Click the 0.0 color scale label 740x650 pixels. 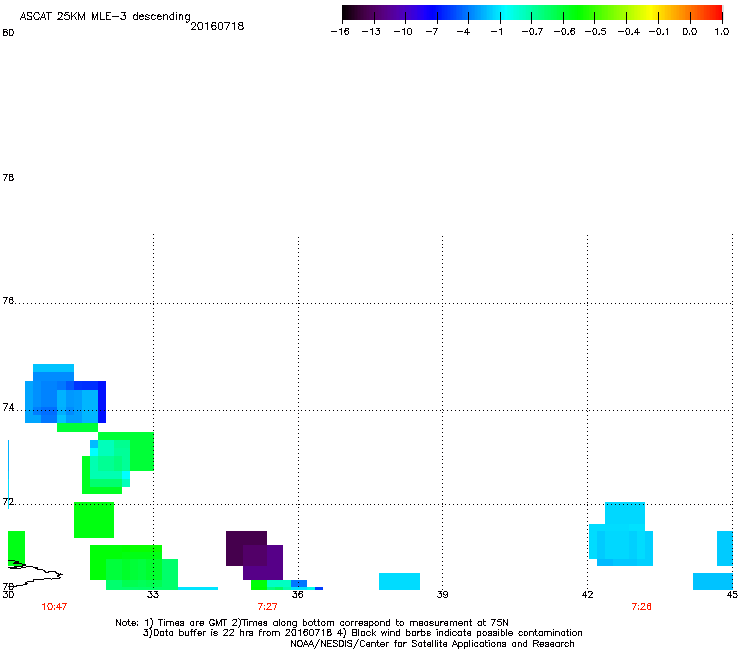[690, 32]
